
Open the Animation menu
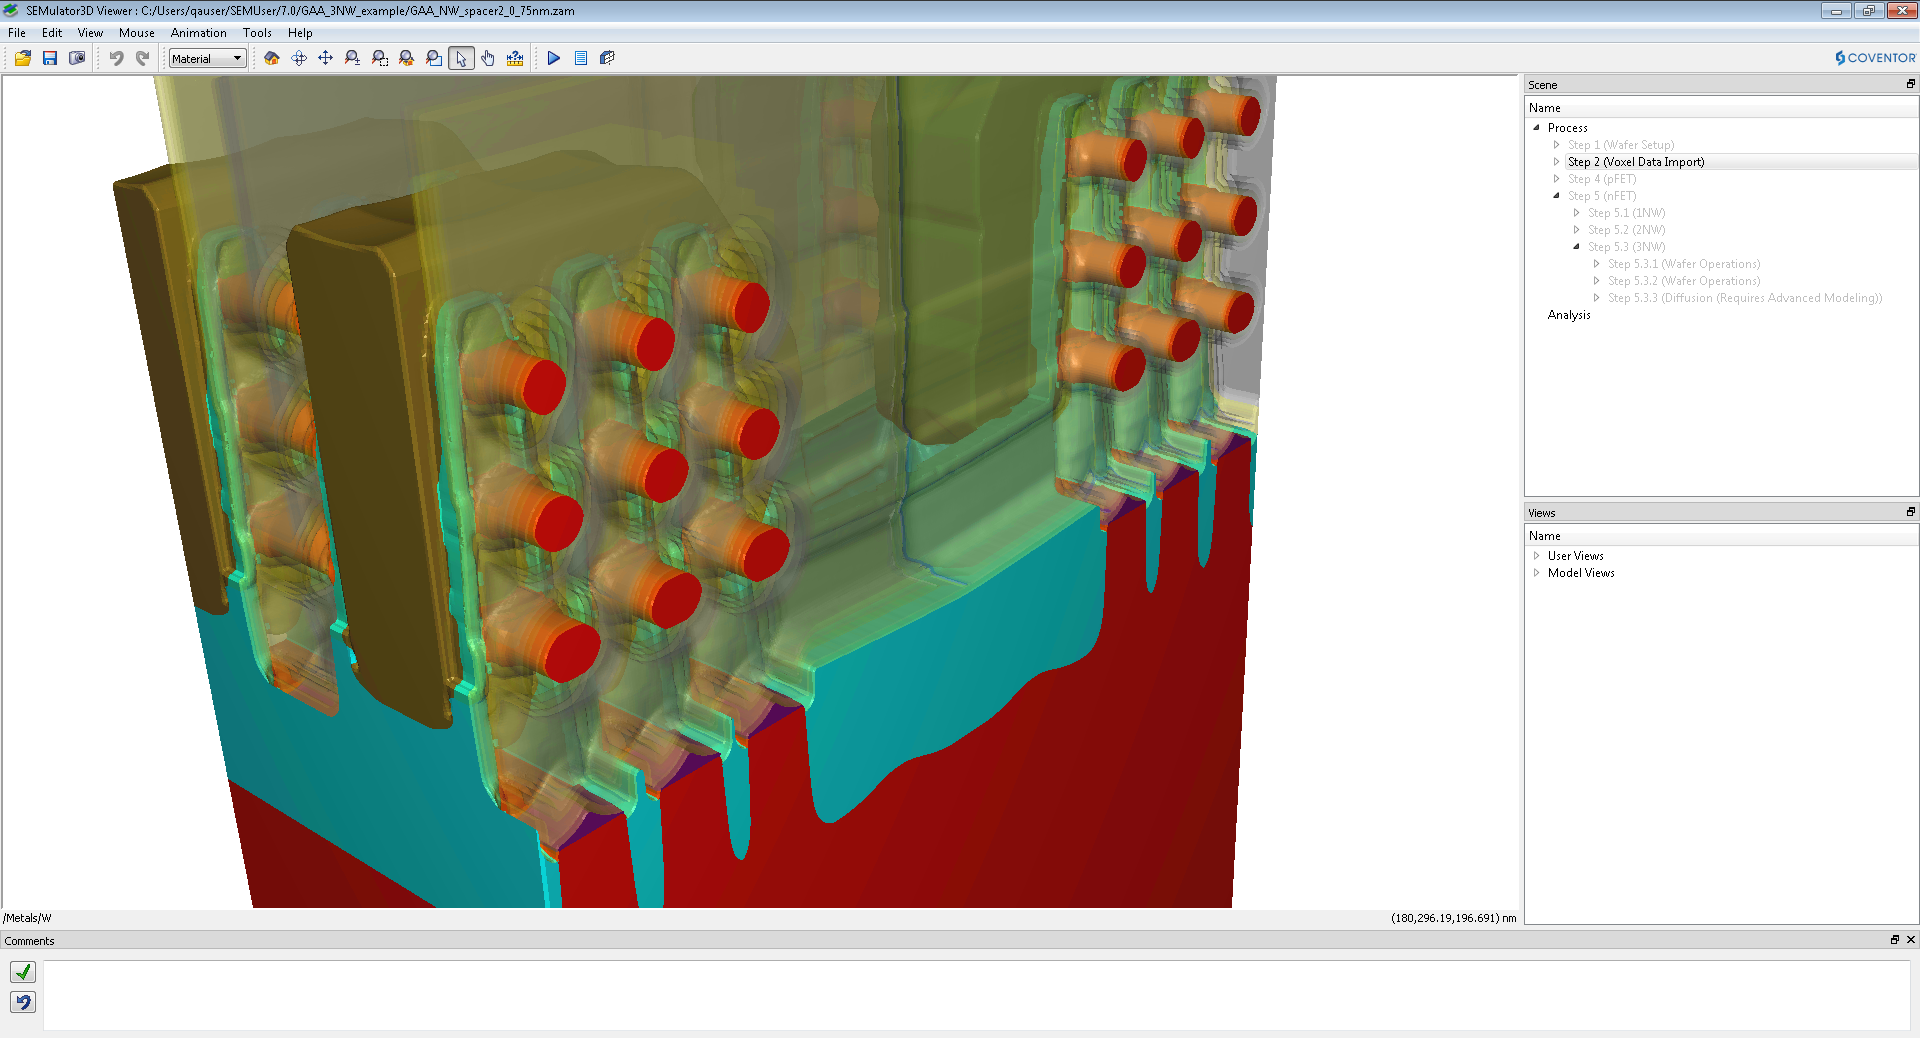pyautogui.click(x=198, y=33)
